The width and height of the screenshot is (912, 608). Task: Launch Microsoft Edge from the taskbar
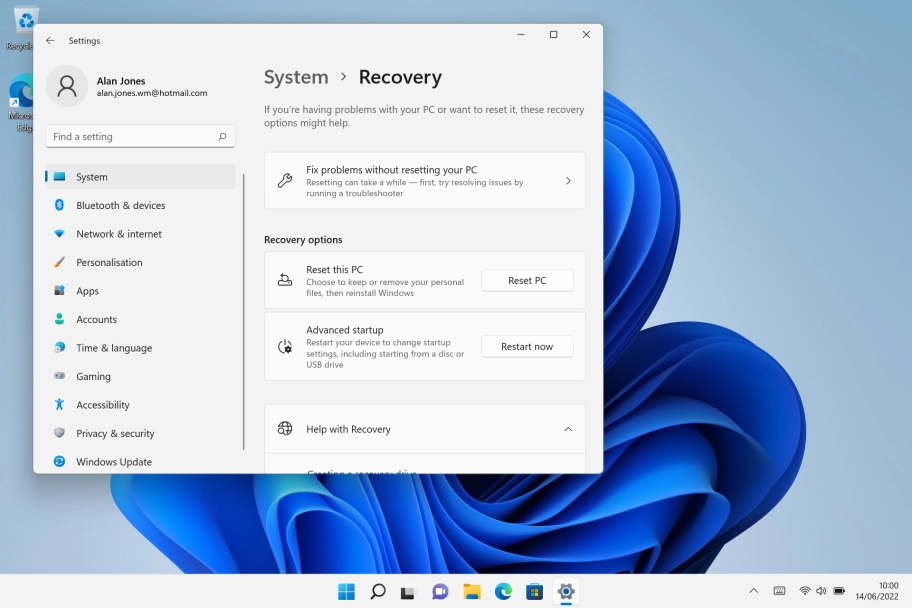click(x=501, y=591)
